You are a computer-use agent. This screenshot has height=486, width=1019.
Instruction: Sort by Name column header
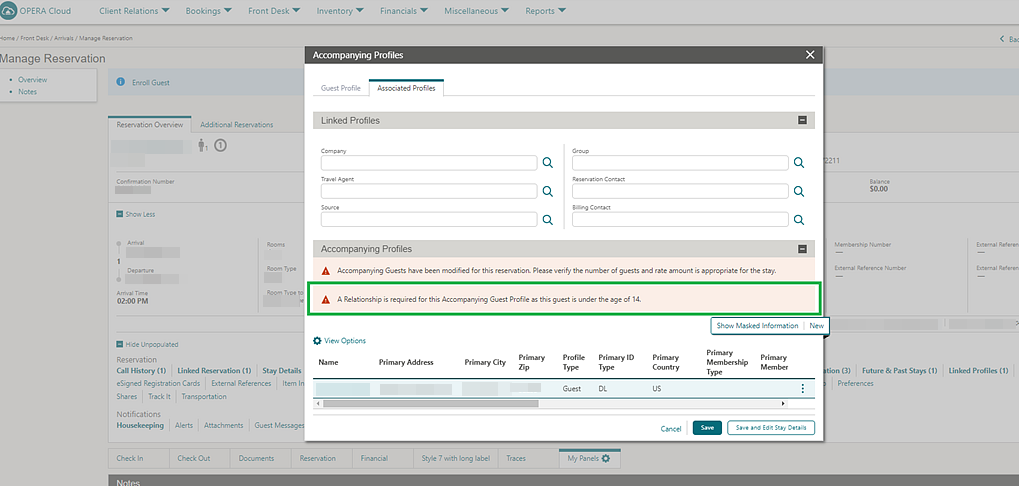328,362
